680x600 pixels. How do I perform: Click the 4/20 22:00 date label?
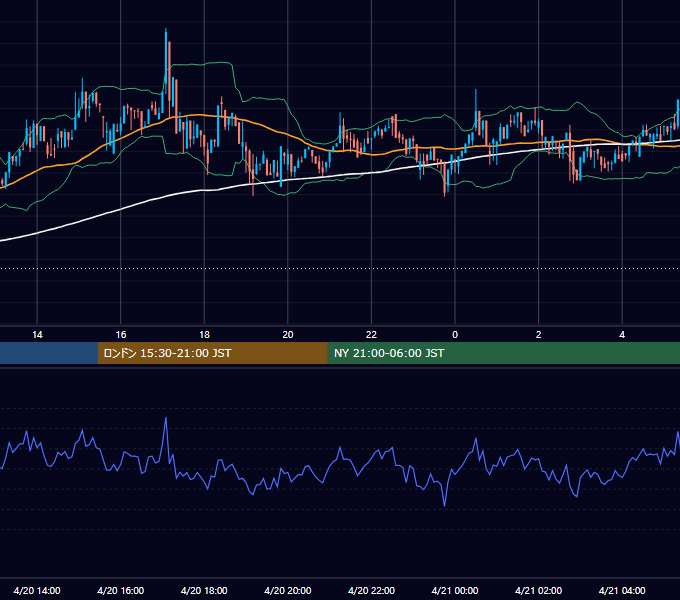coord(371,590)
